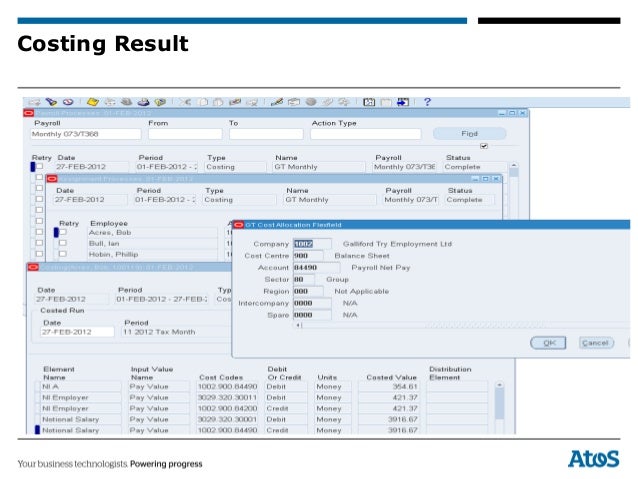Click cost code 3029.320.30011

(227, 397)
